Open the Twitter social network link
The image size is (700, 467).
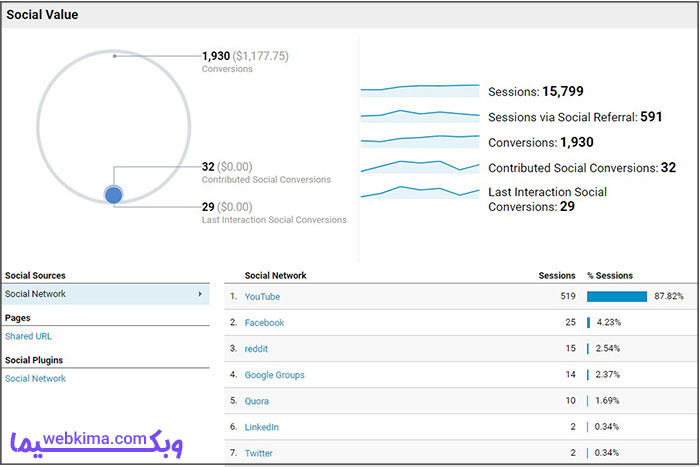[258, 453]
